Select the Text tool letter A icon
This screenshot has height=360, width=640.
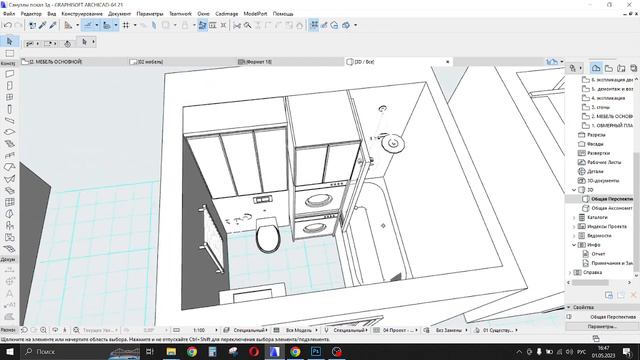pos(9,293)
